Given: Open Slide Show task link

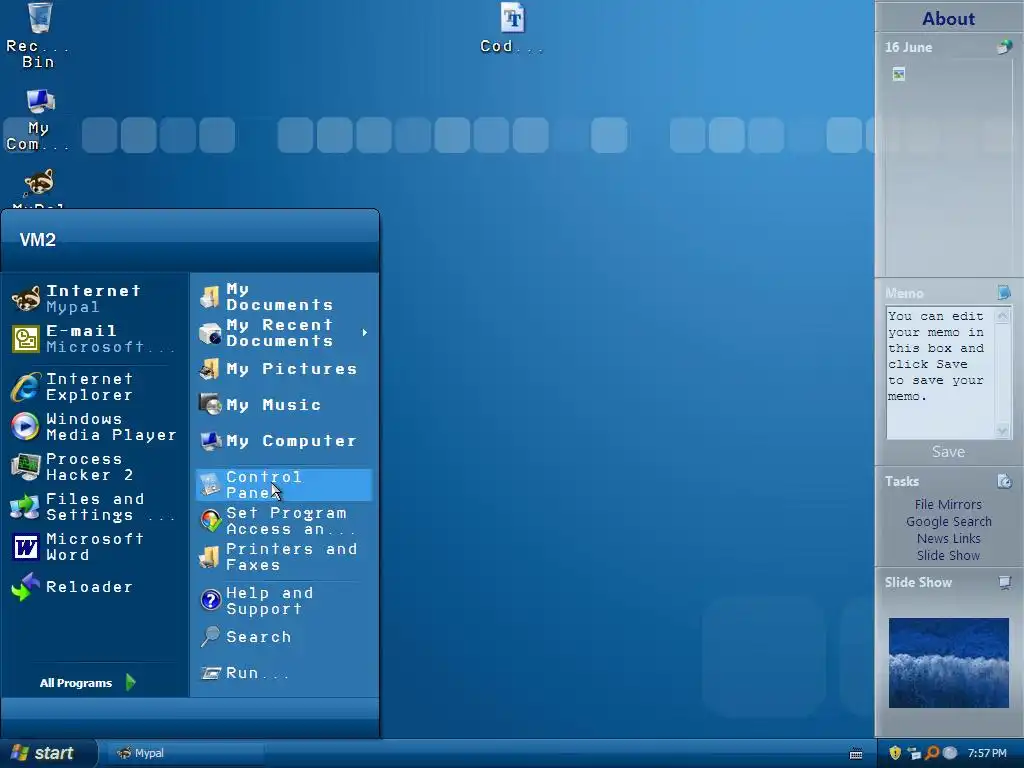Looking at the screenshot, I should pyautogui.click(x=948, y=555).
